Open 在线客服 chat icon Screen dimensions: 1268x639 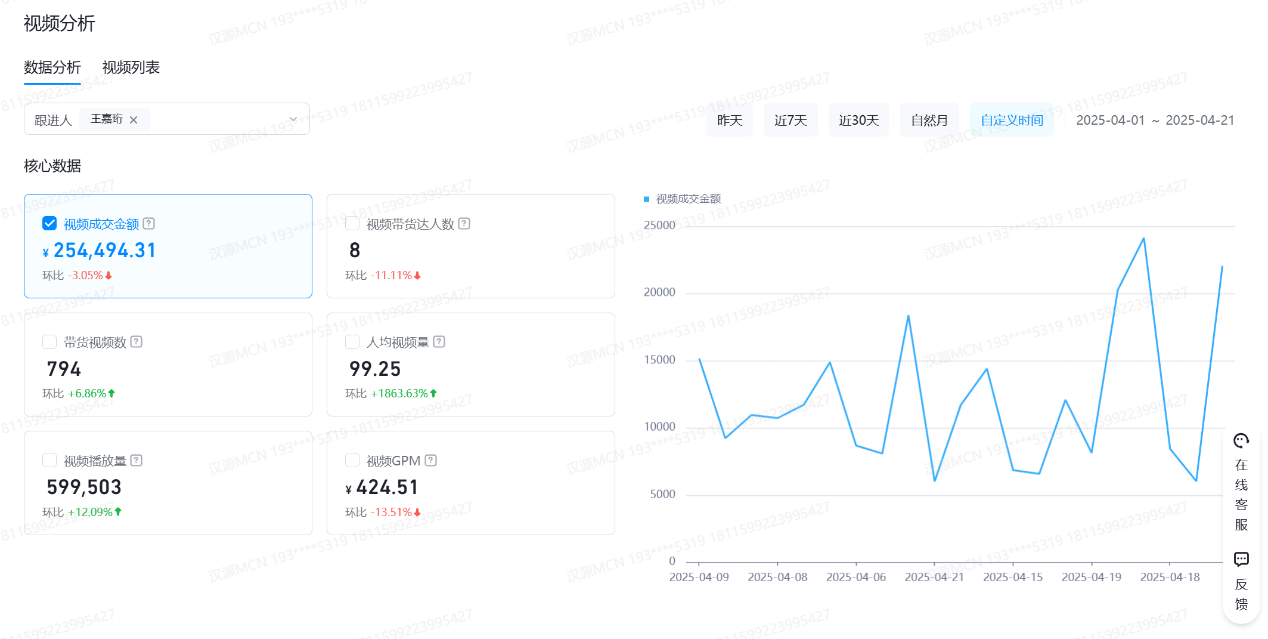coord(1241,441)
